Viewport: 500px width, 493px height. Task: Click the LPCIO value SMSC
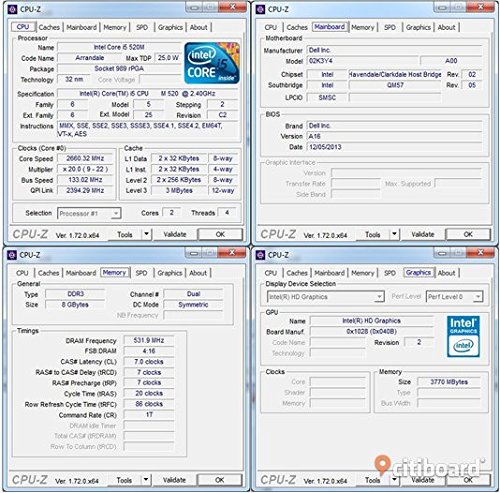click(327, 97)
